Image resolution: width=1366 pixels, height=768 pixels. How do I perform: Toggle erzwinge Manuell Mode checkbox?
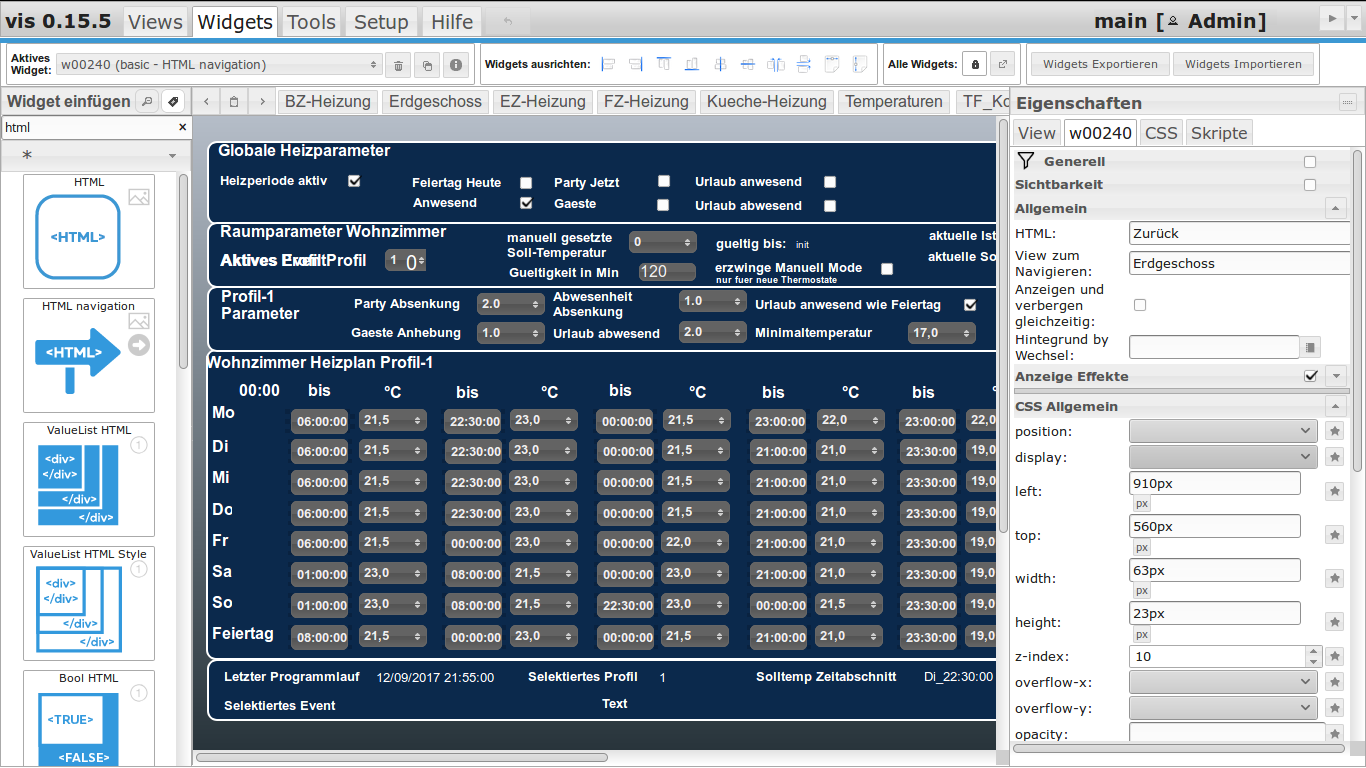tap(886, 269)
